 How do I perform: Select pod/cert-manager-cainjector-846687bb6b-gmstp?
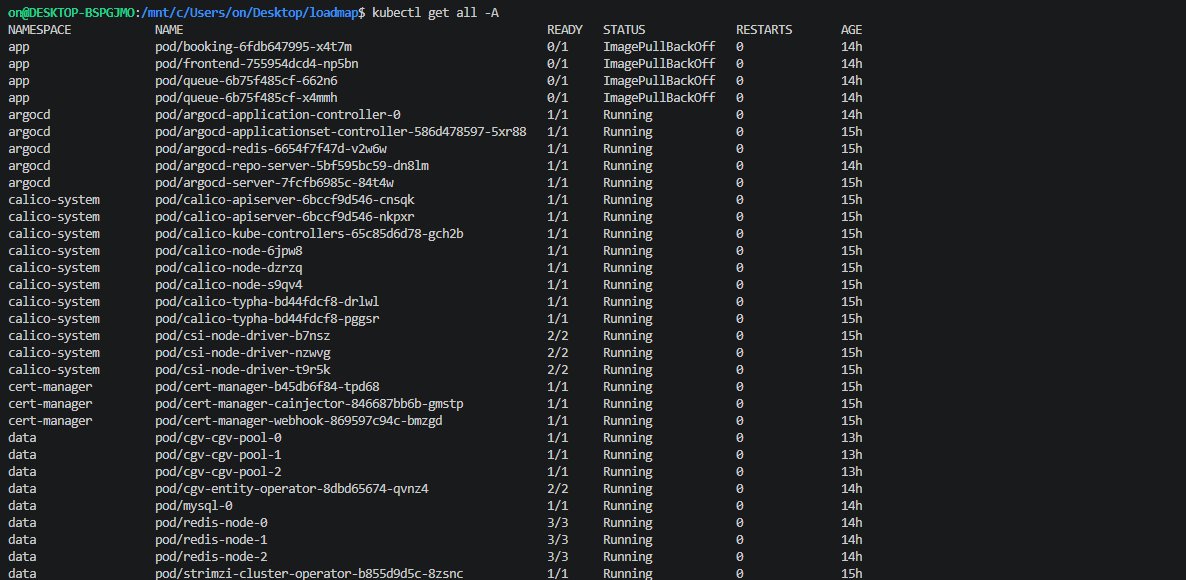(309, 404)
